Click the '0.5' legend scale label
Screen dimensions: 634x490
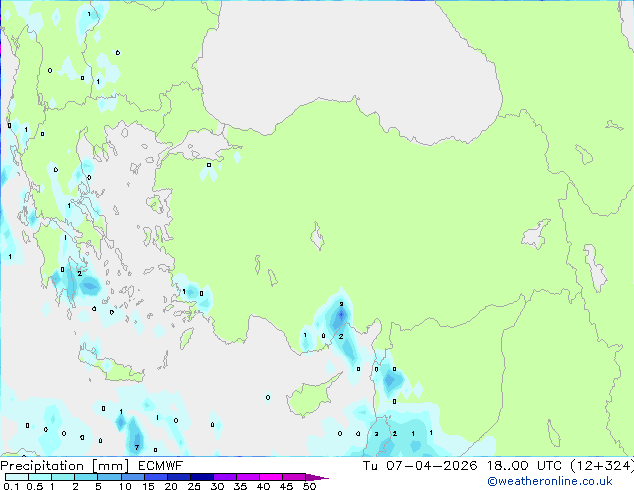(x=35, y=486)
